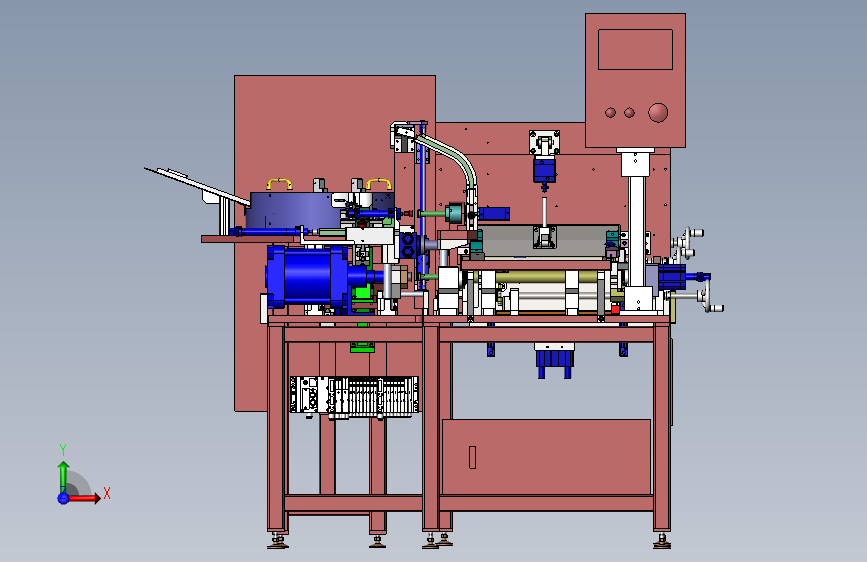
Task: Select the display screen on control panel
Action: pyautogui.click(x=635, y=49)
